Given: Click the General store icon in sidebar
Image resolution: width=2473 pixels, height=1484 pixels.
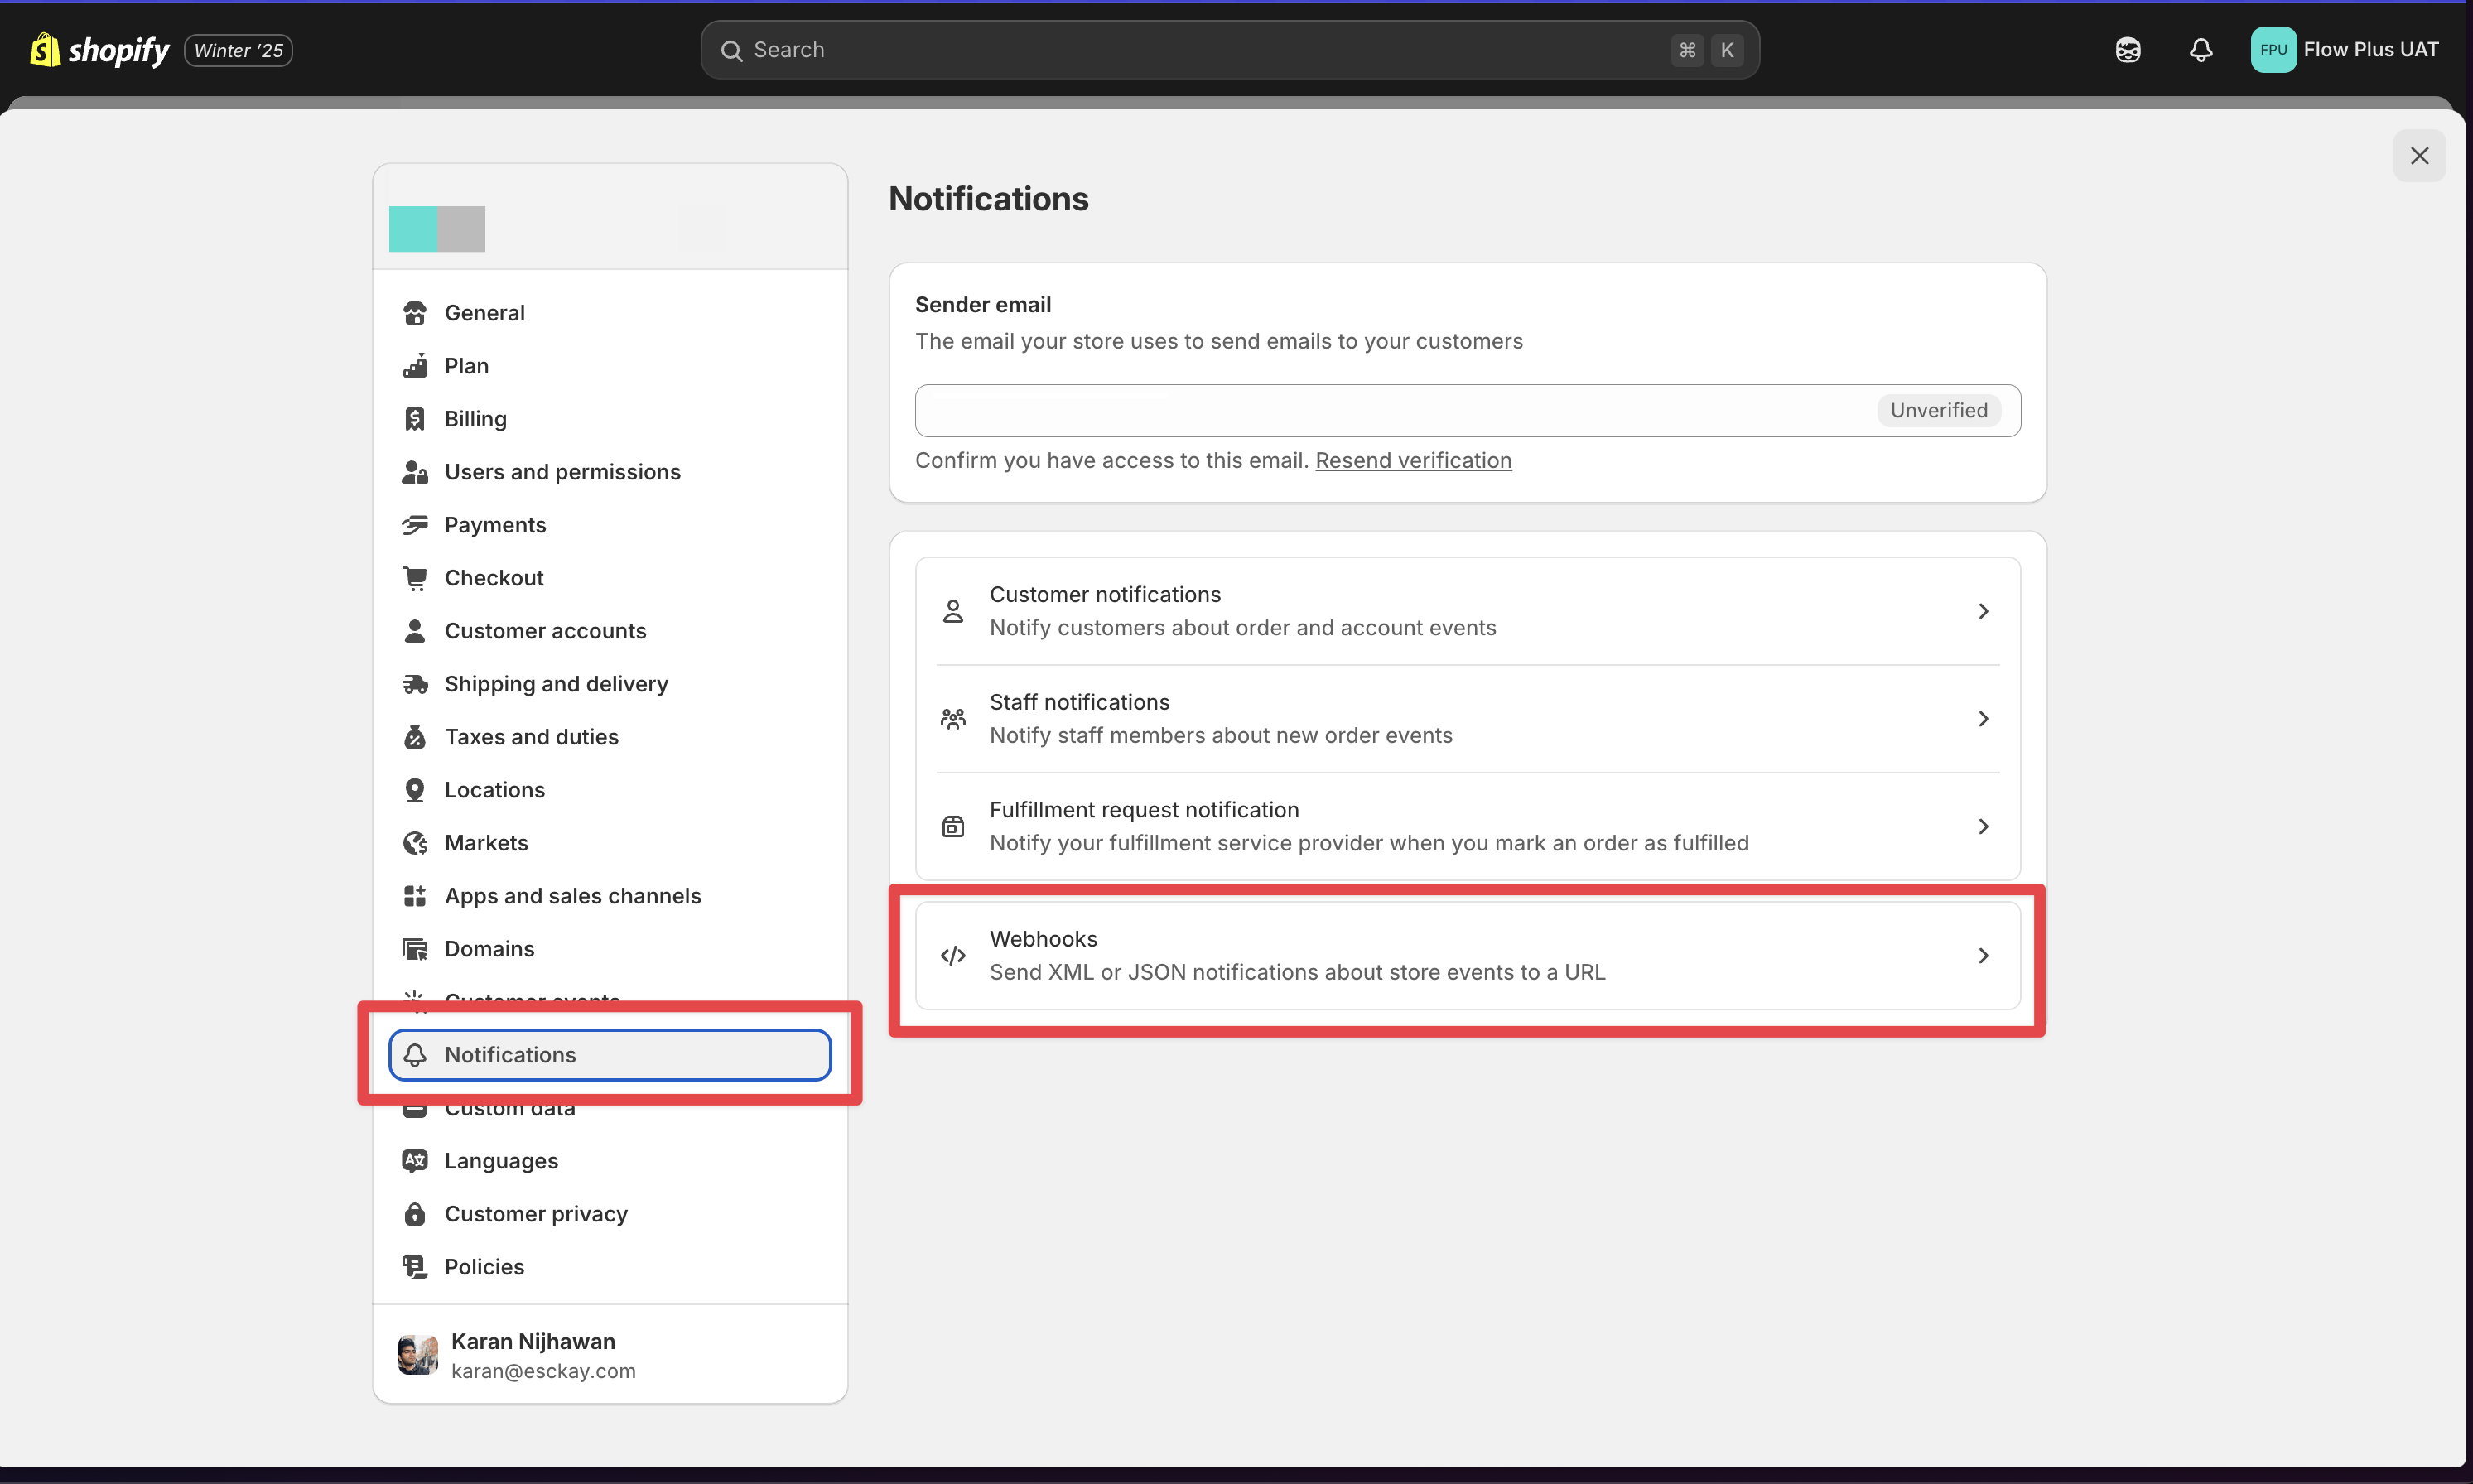Looking at the screenshot, I should 414,313.
